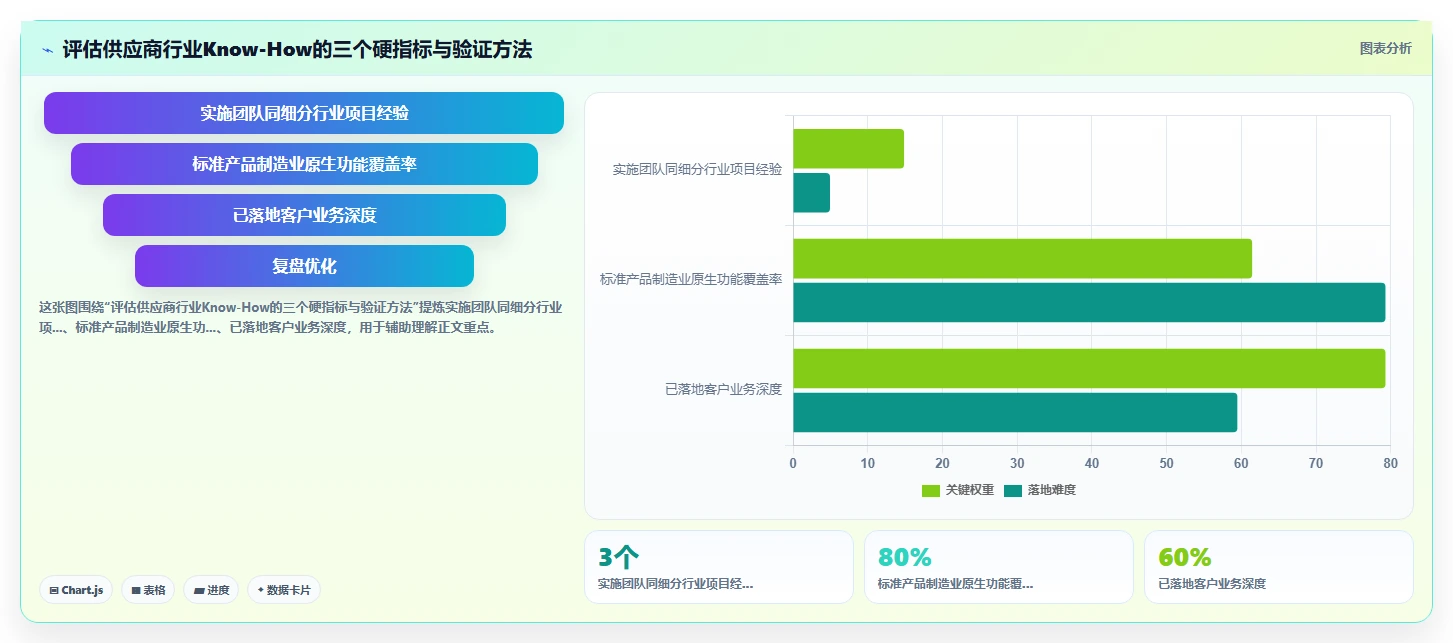Click the 60% data card

point(1279,567)
